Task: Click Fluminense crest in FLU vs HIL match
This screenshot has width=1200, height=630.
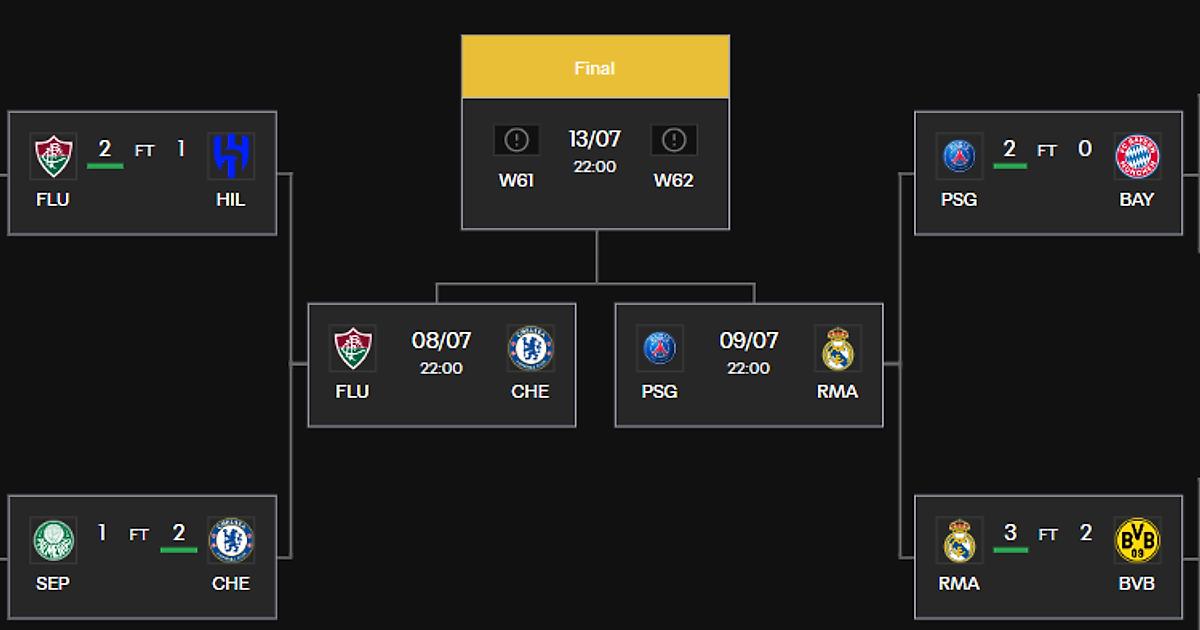Action: (52, 156)
